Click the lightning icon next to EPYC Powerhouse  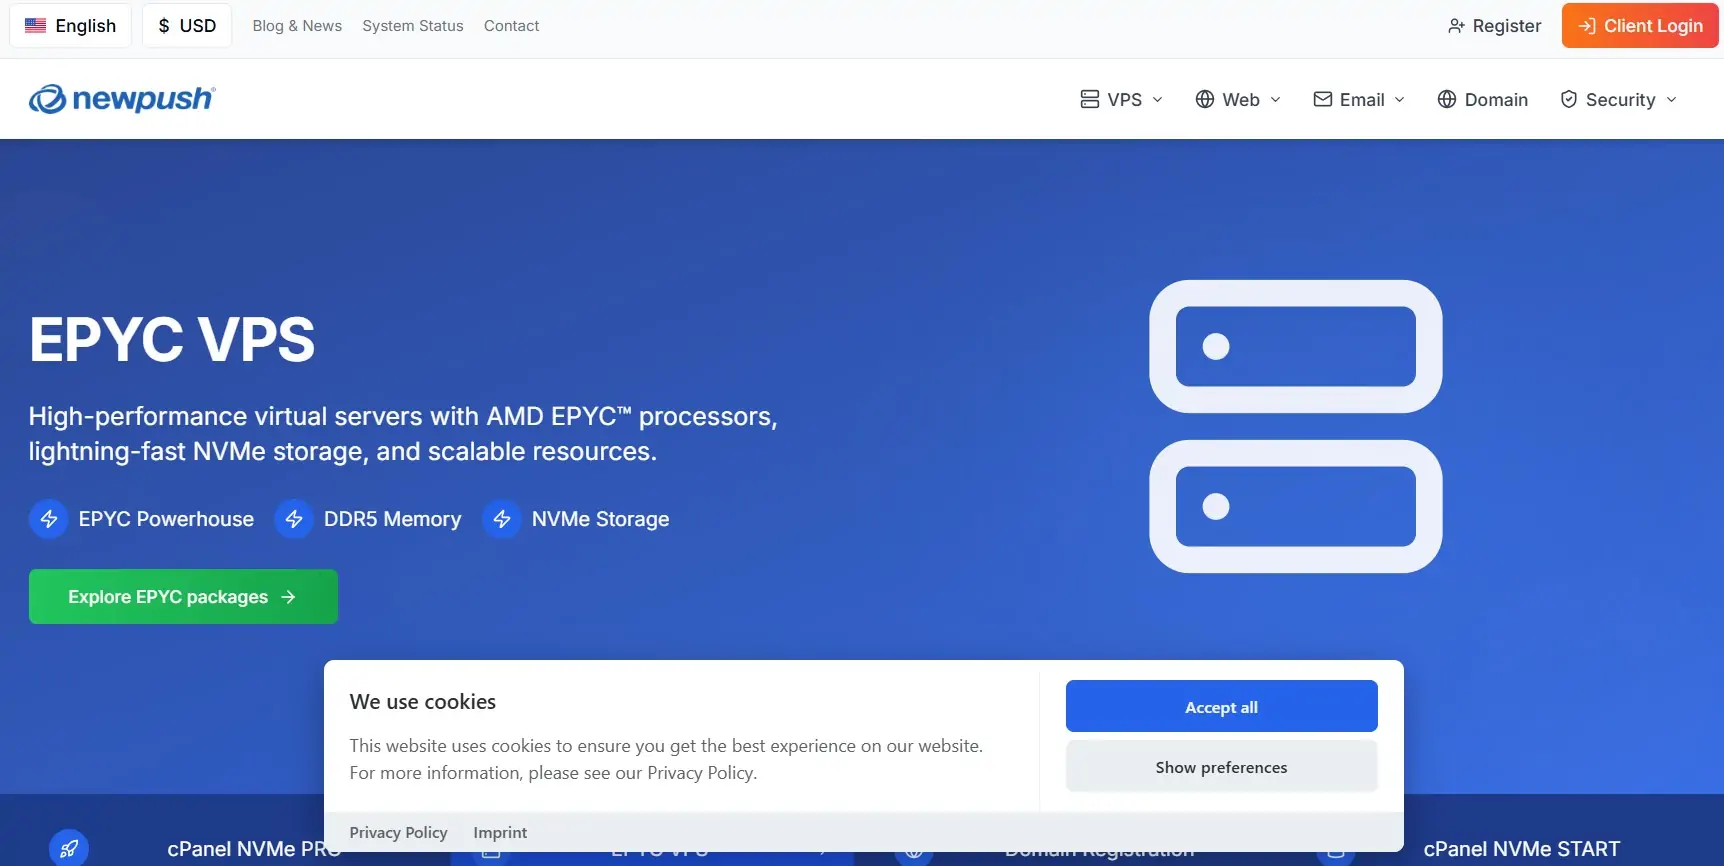tap(48, 519)
